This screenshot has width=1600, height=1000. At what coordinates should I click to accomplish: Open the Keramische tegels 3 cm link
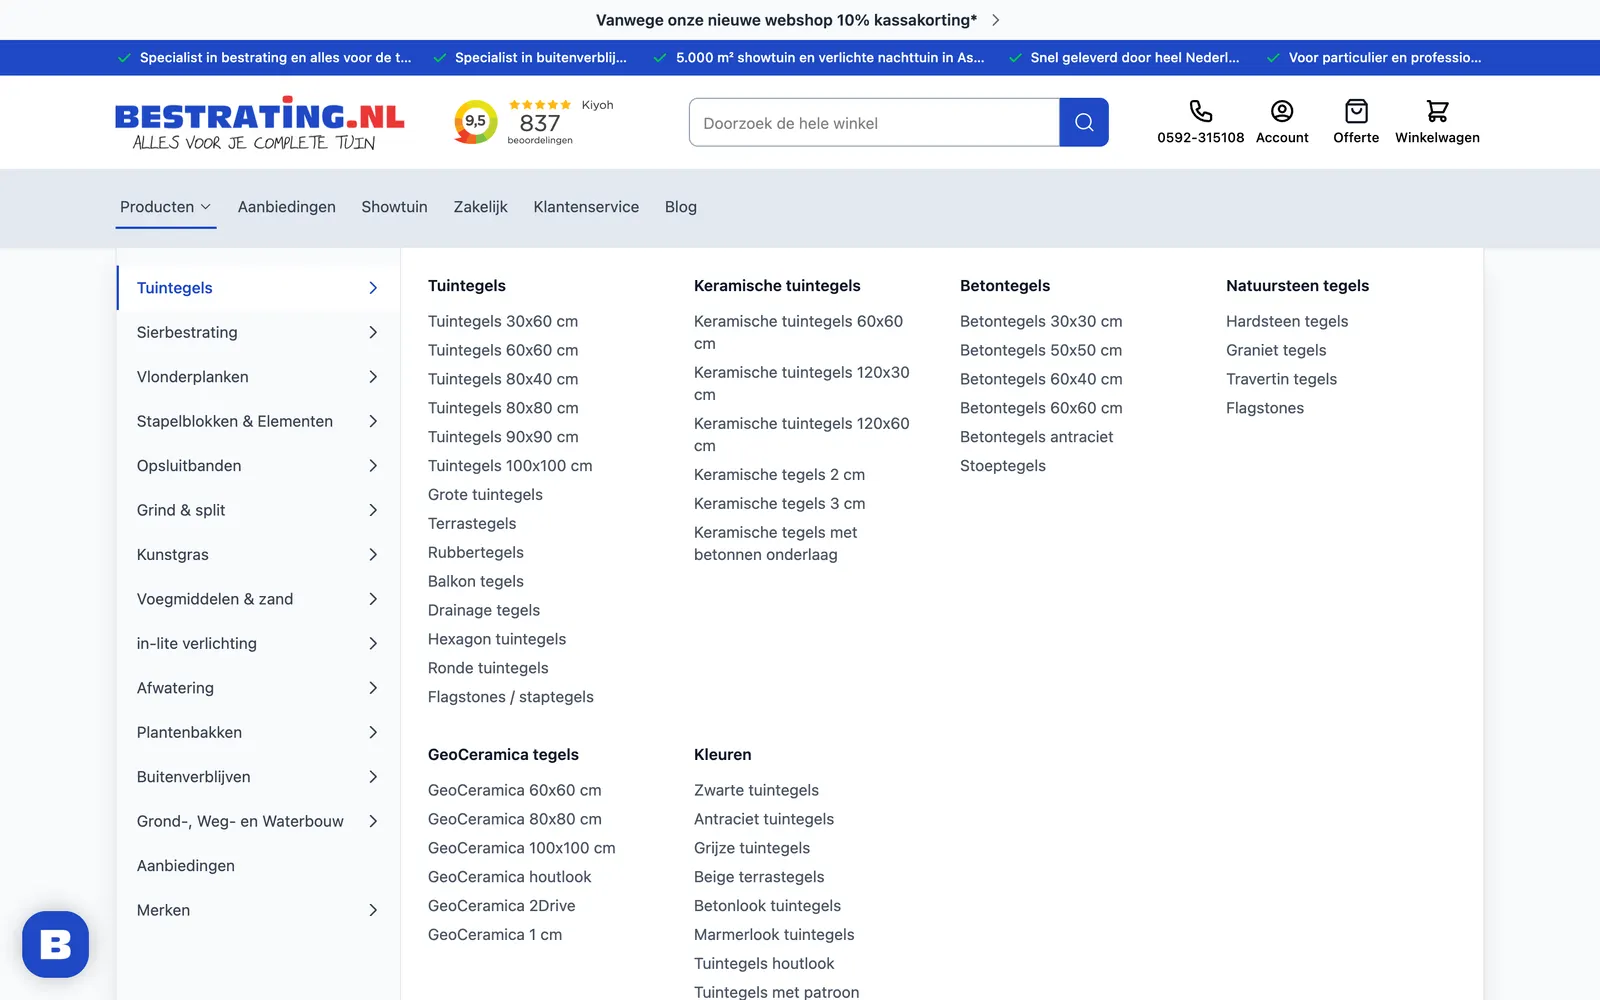pos(780,503)
